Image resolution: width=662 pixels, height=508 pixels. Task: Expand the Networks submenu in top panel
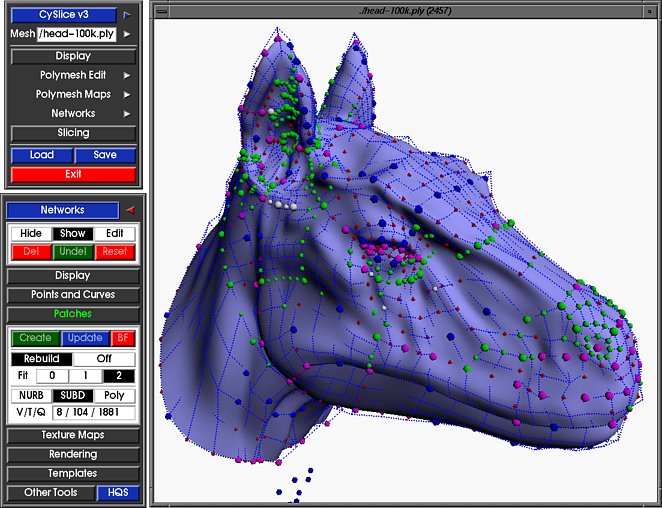[x=127, y=114]
